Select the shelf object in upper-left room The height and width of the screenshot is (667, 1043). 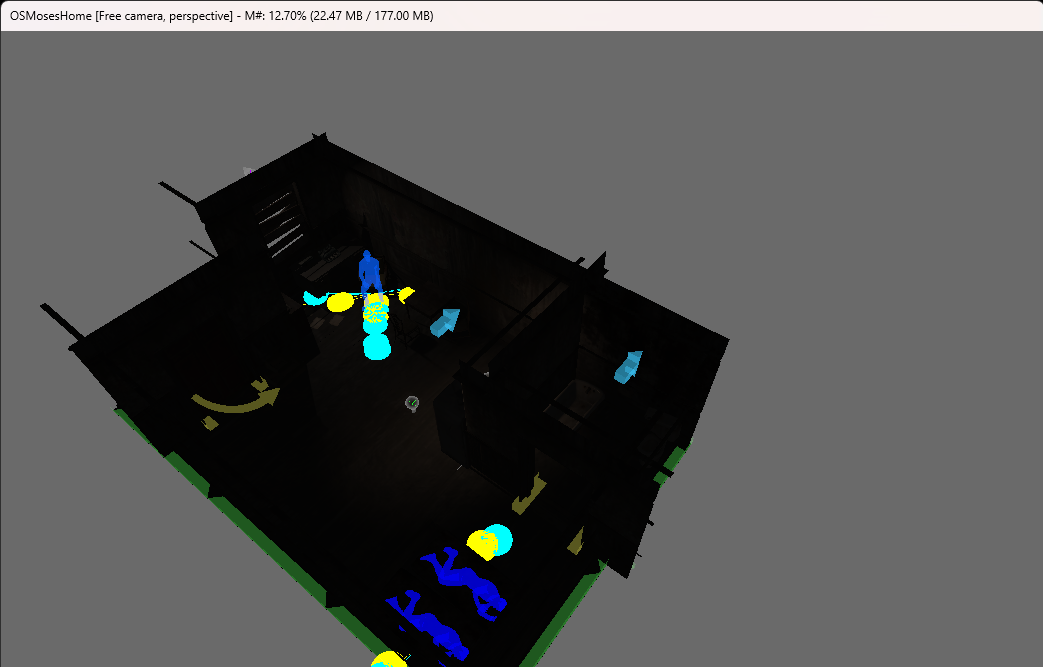[279, 221]
